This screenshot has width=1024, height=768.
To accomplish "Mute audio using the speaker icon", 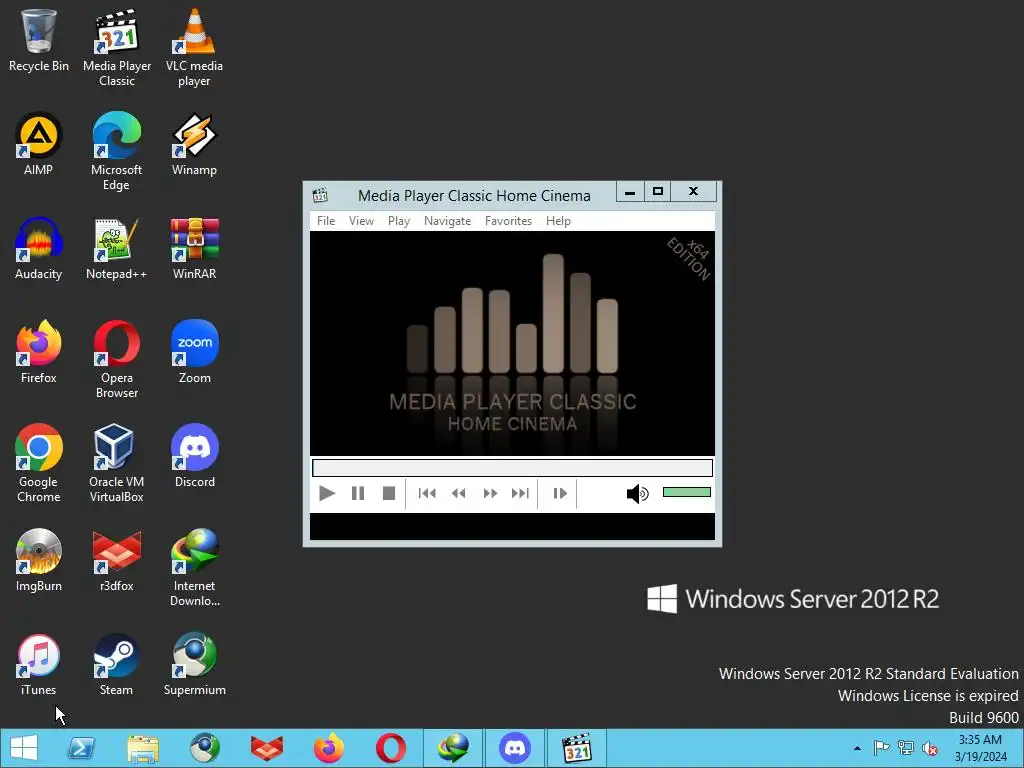I will [x=637, y=494].
